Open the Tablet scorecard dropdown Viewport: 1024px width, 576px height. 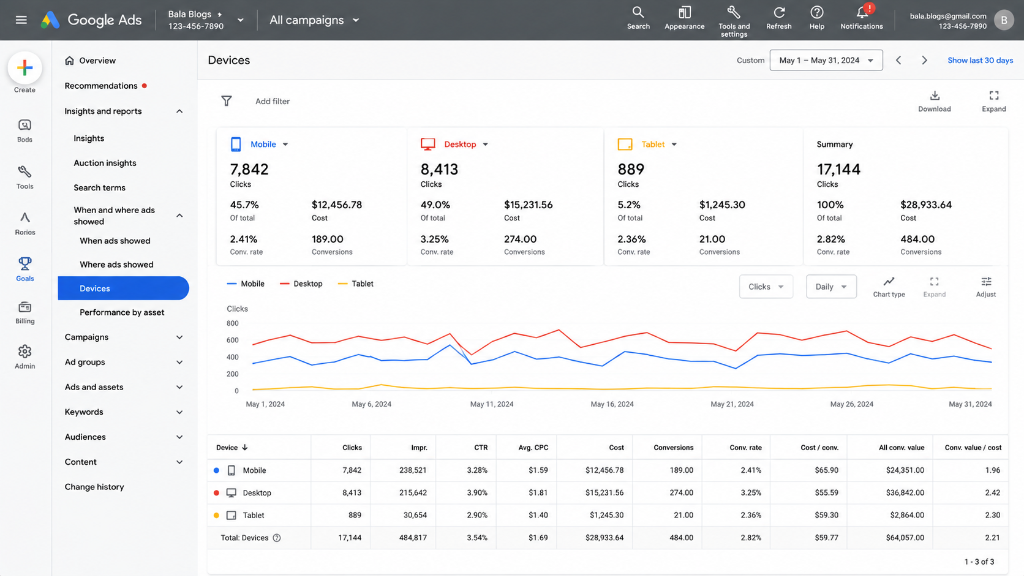tap(674, 144)
